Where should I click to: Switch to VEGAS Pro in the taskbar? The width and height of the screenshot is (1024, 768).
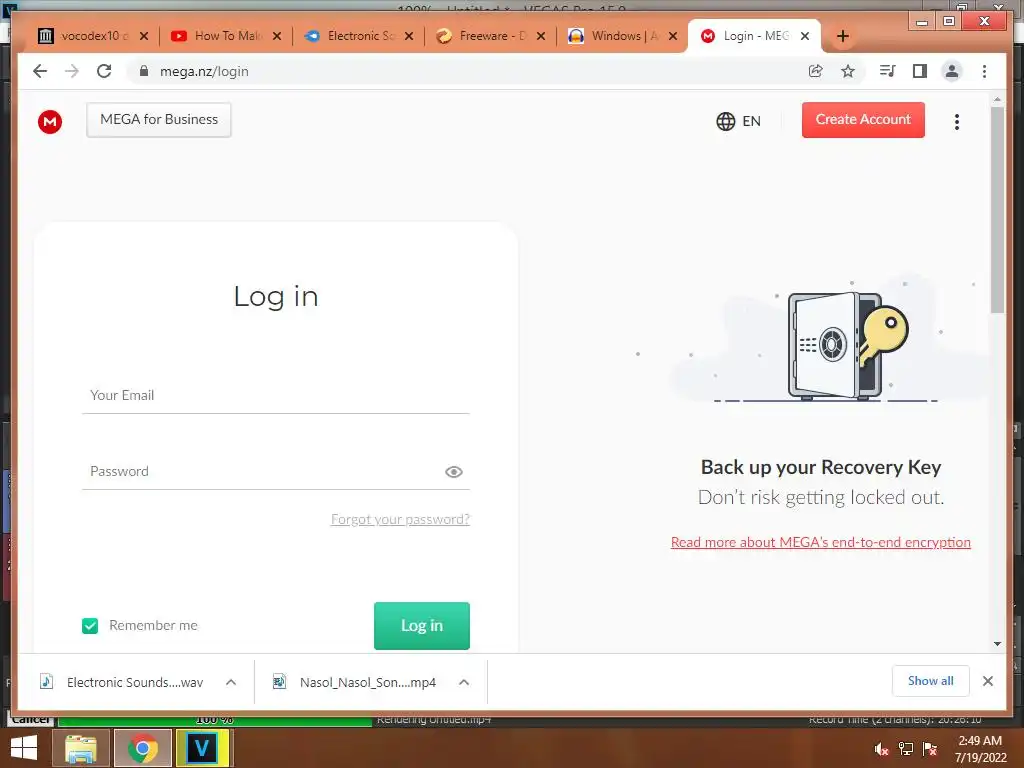(202, 748)
